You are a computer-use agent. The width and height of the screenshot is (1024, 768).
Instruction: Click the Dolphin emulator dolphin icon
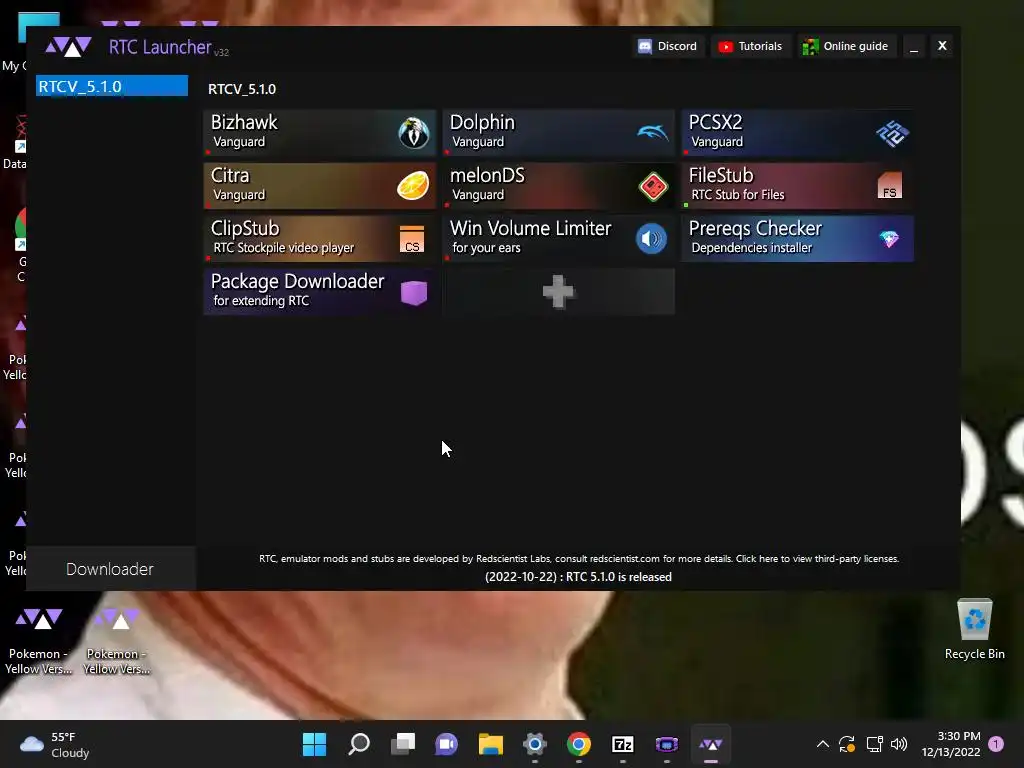(652, 133)
